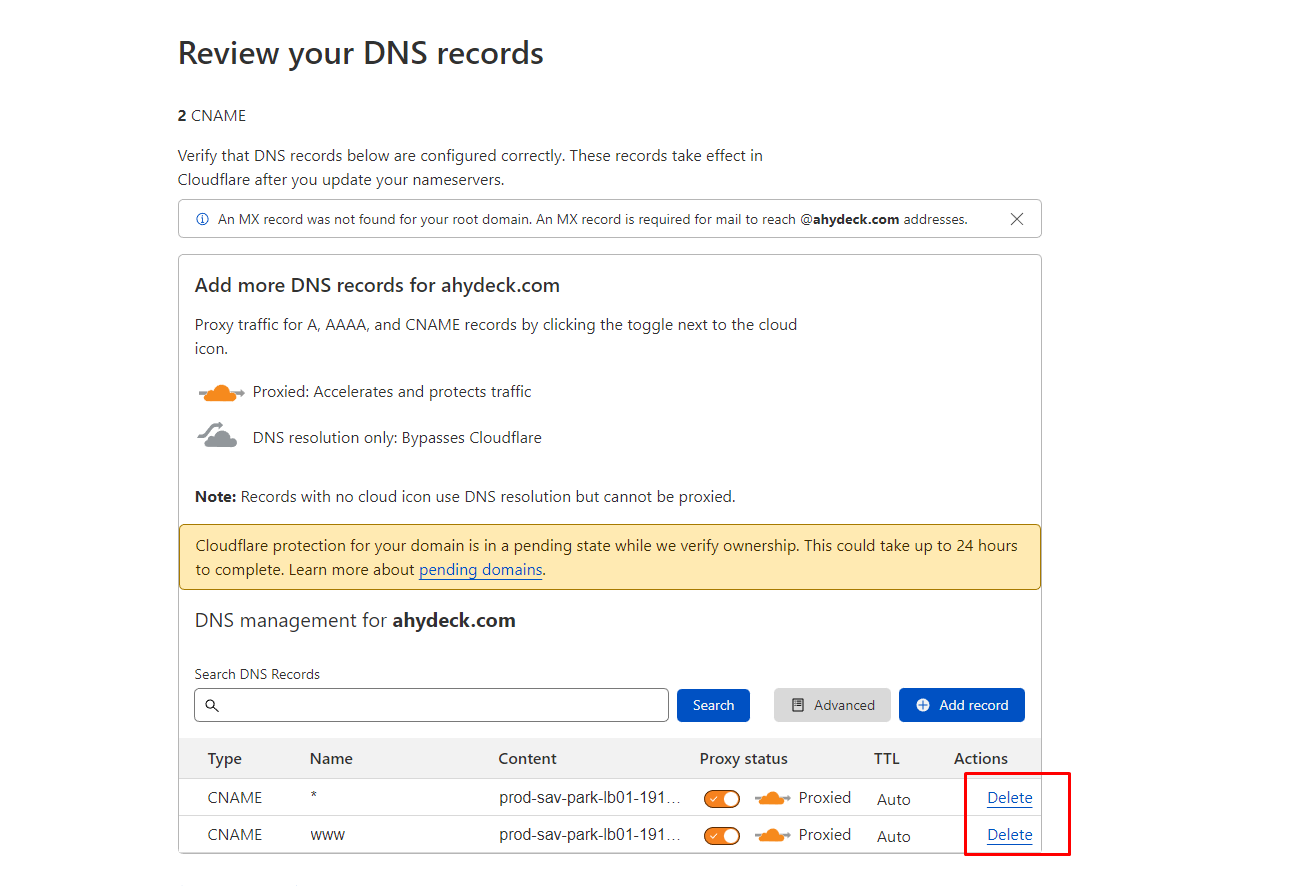Click the blue Search button
The image size is (1299, 886).
pos(713,705)
